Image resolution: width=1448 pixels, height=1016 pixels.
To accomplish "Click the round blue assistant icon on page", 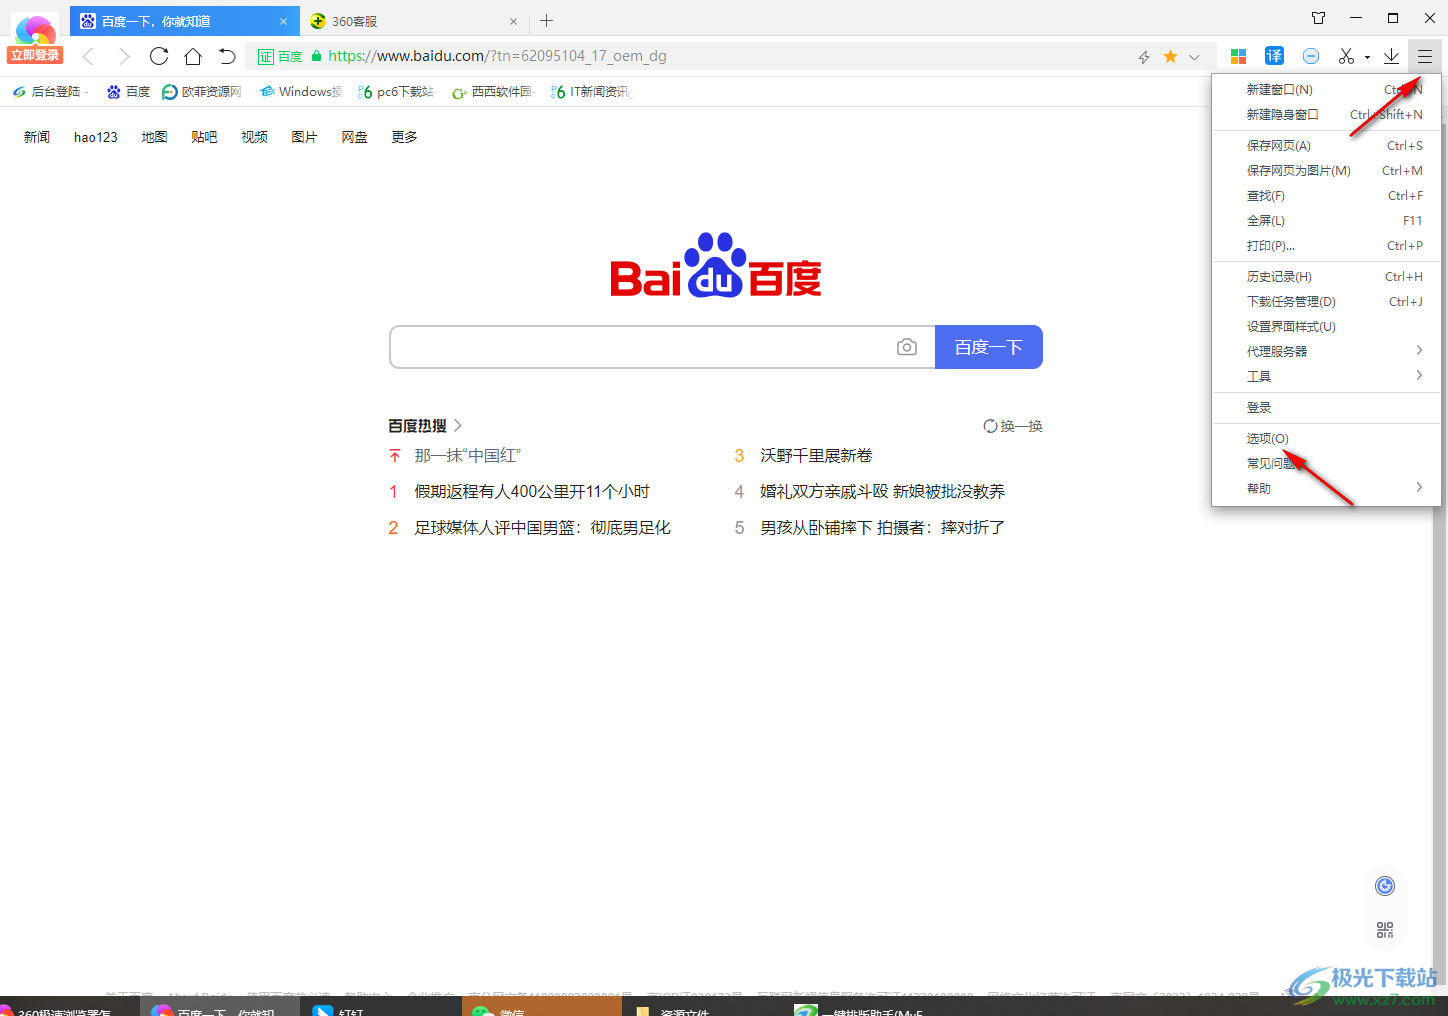I will pyautogui.click(x=1385, y=886).
